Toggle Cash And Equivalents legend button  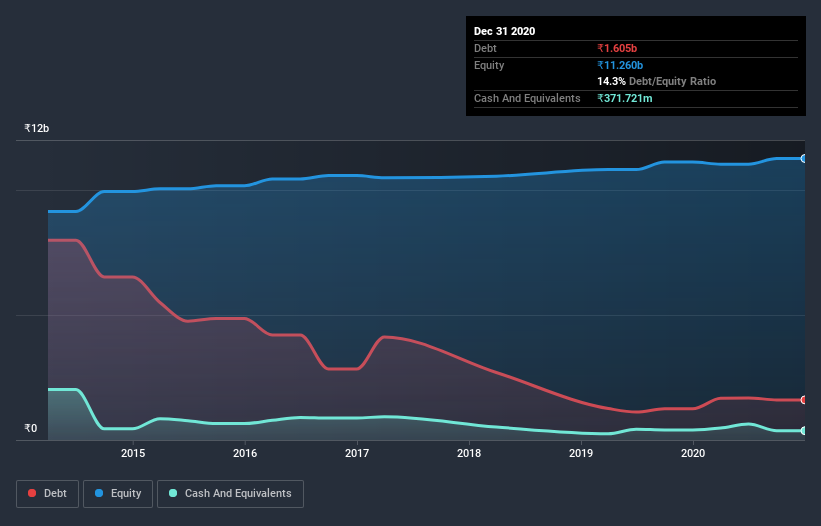point(230,494)
